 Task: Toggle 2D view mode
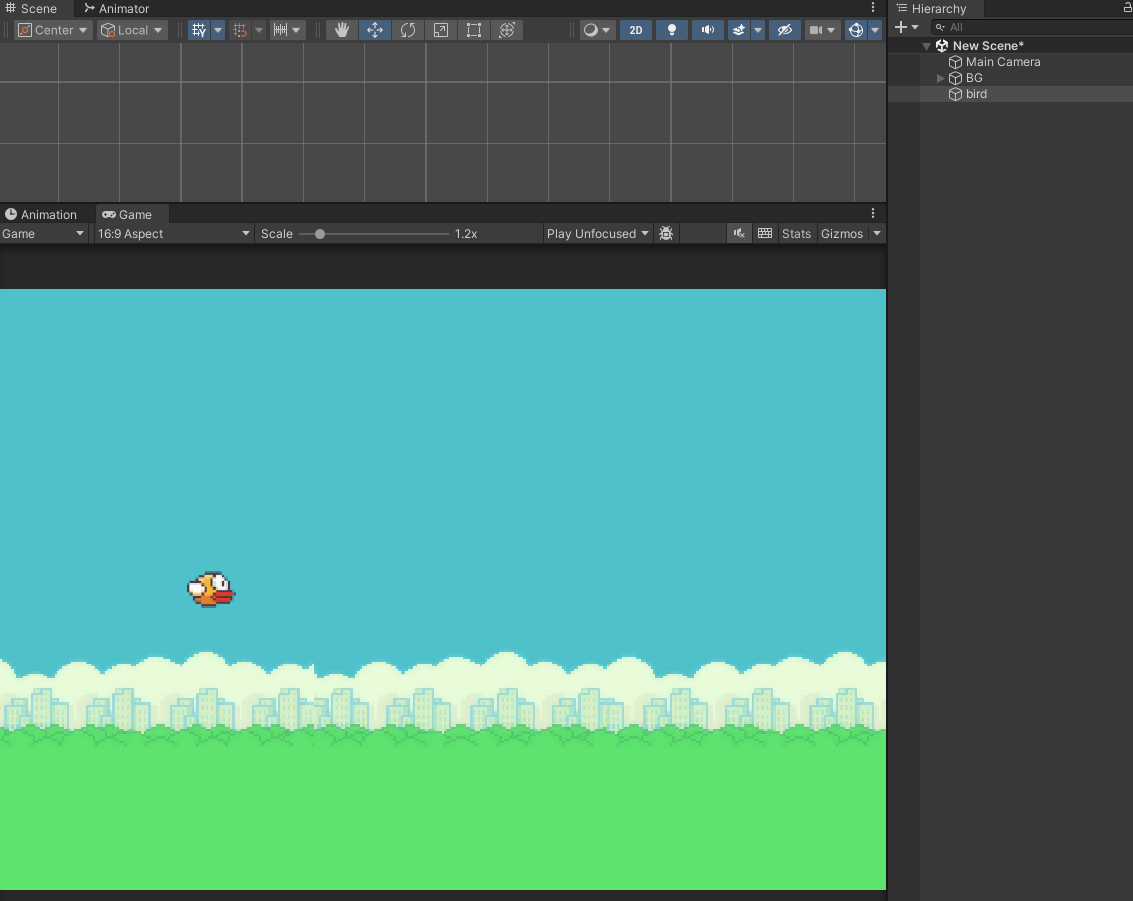tap(636, 30)
